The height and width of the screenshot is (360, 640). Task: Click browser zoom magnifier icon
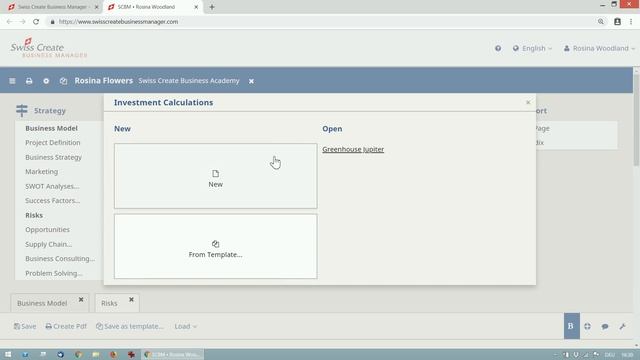click(601, 22)
